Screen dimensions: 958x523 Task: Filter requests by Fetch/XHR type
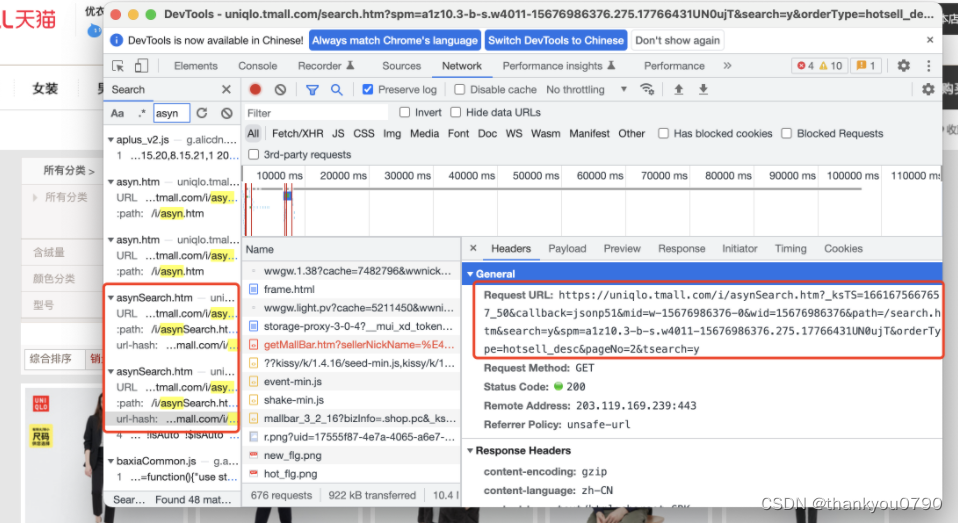pos(298,133)
